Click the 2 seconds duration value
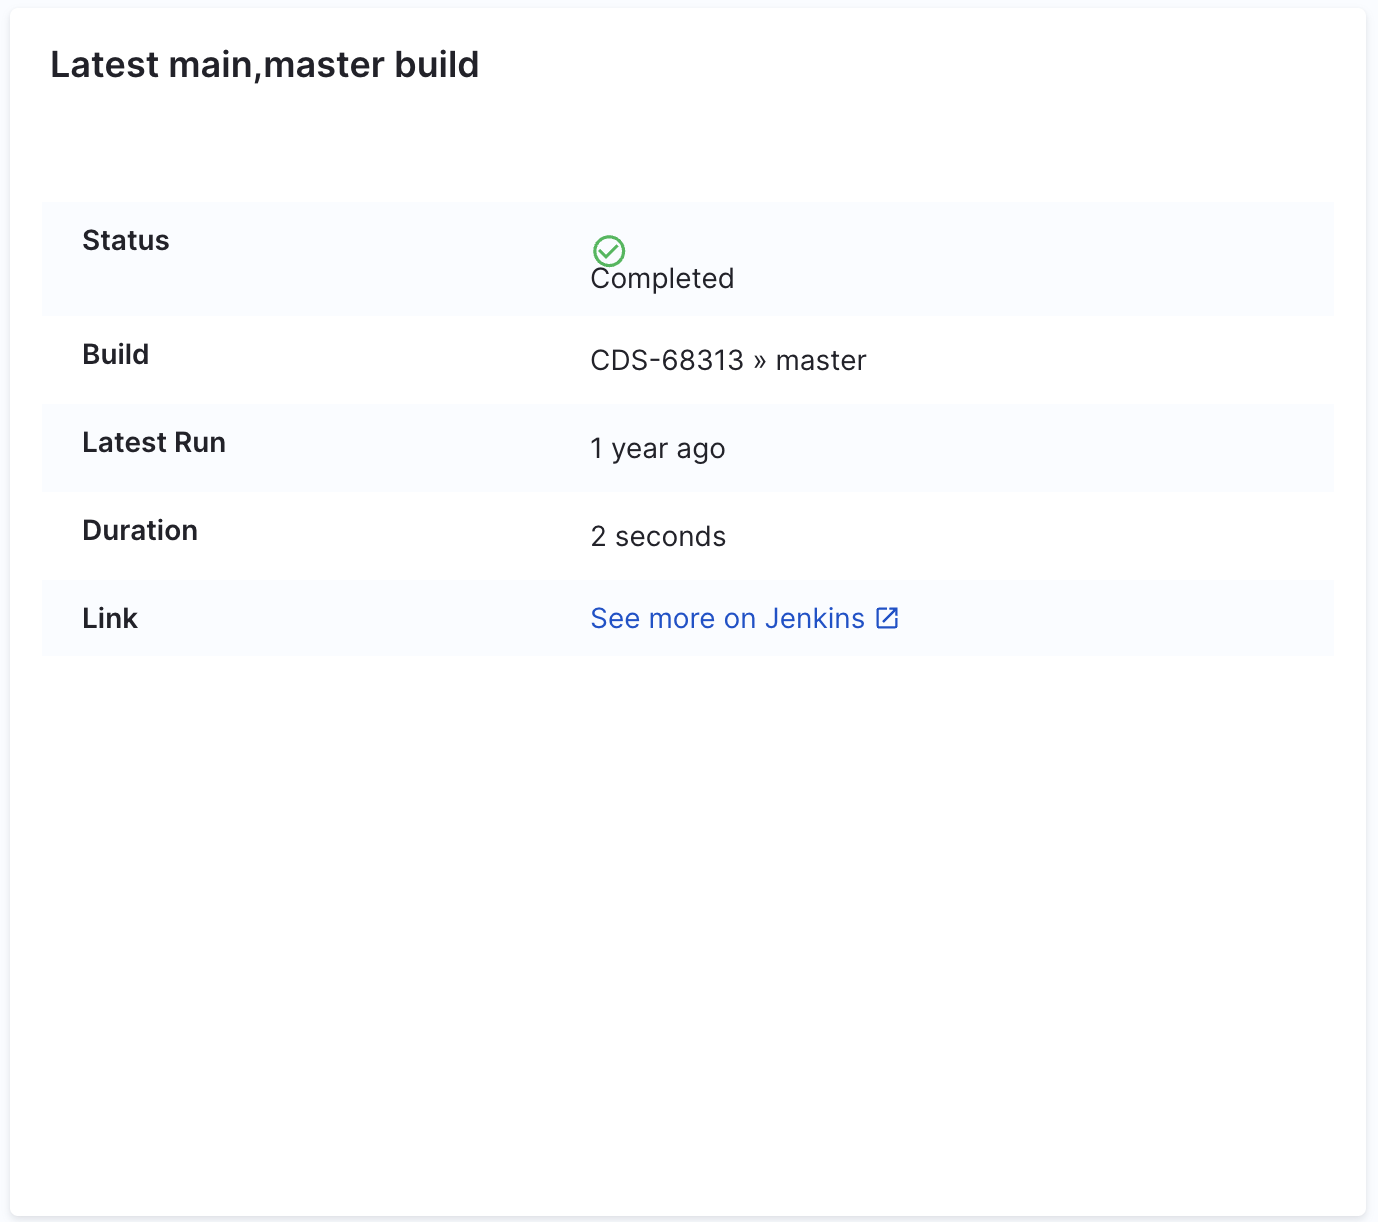 pos(658,537)
